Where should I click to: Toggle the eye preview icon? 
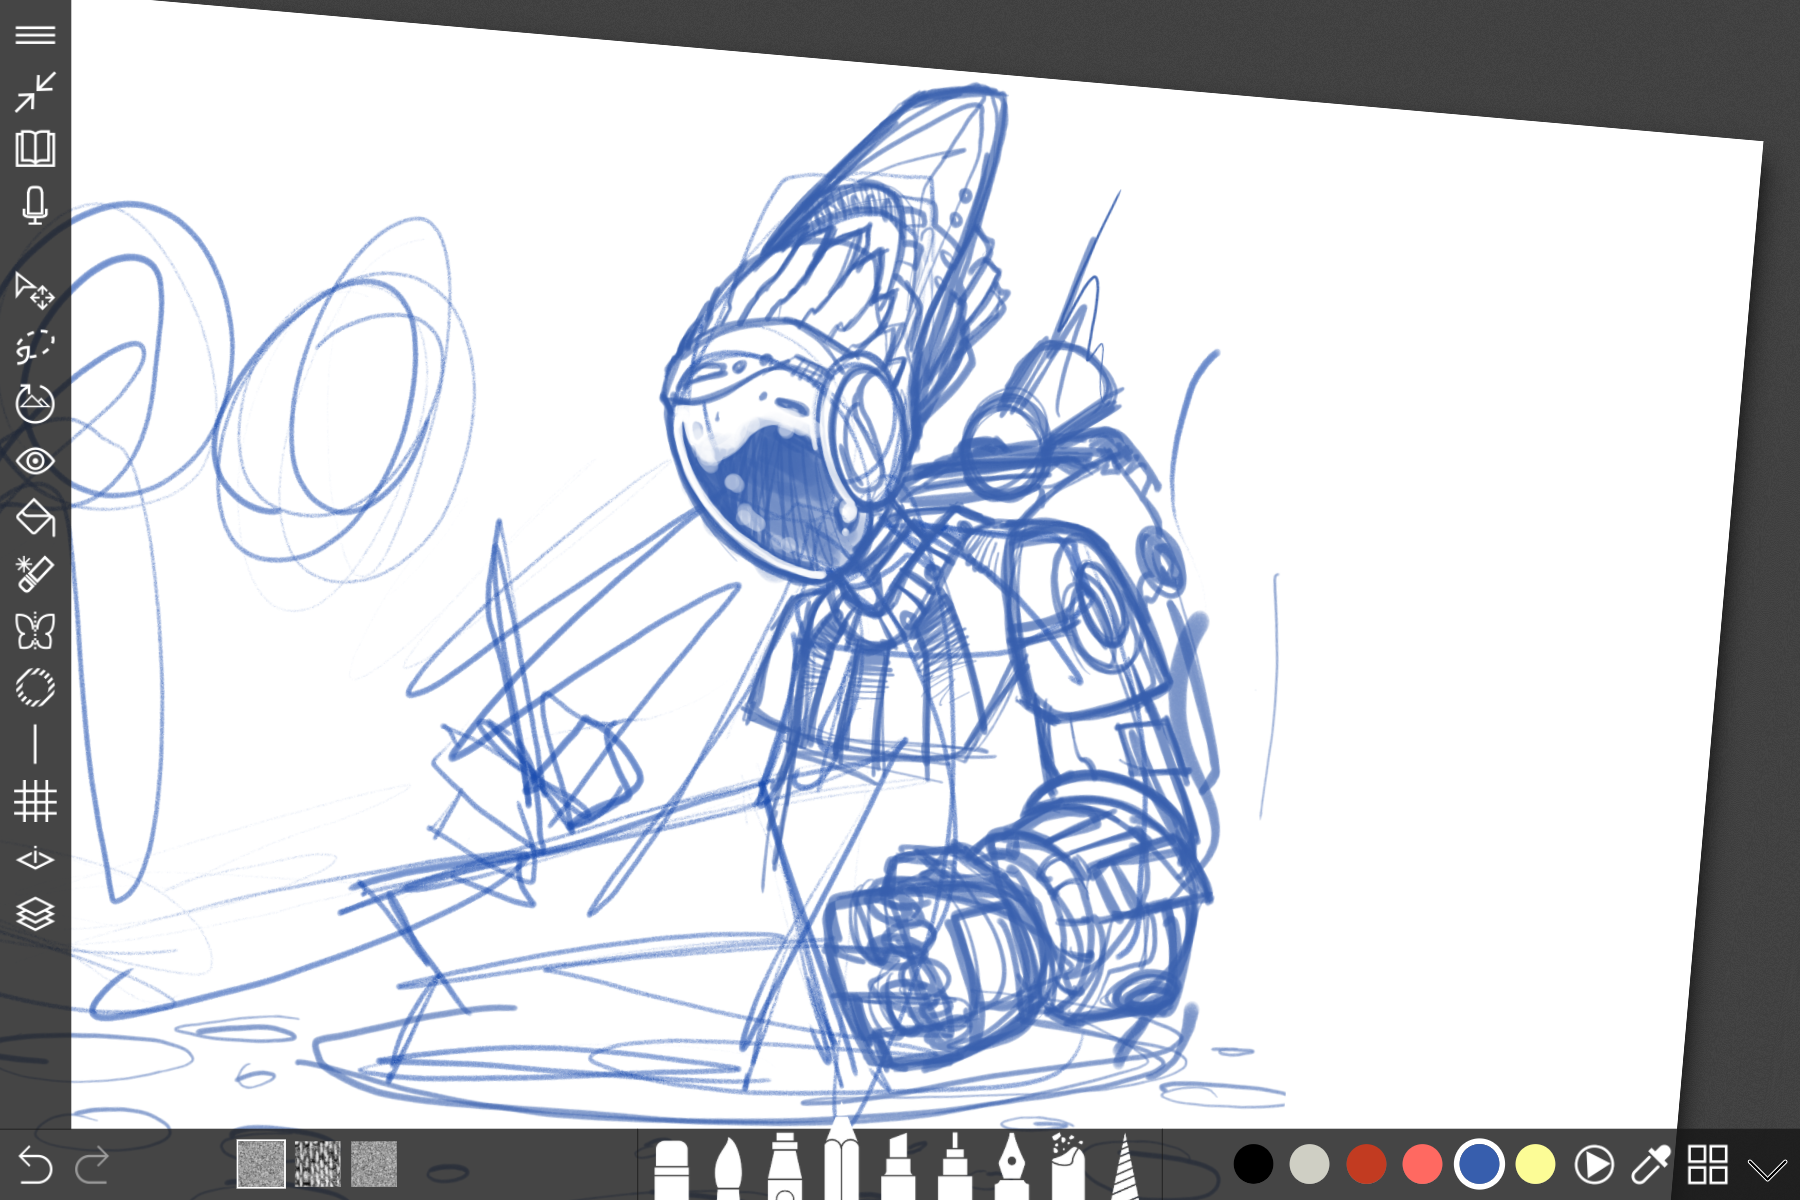35,461
